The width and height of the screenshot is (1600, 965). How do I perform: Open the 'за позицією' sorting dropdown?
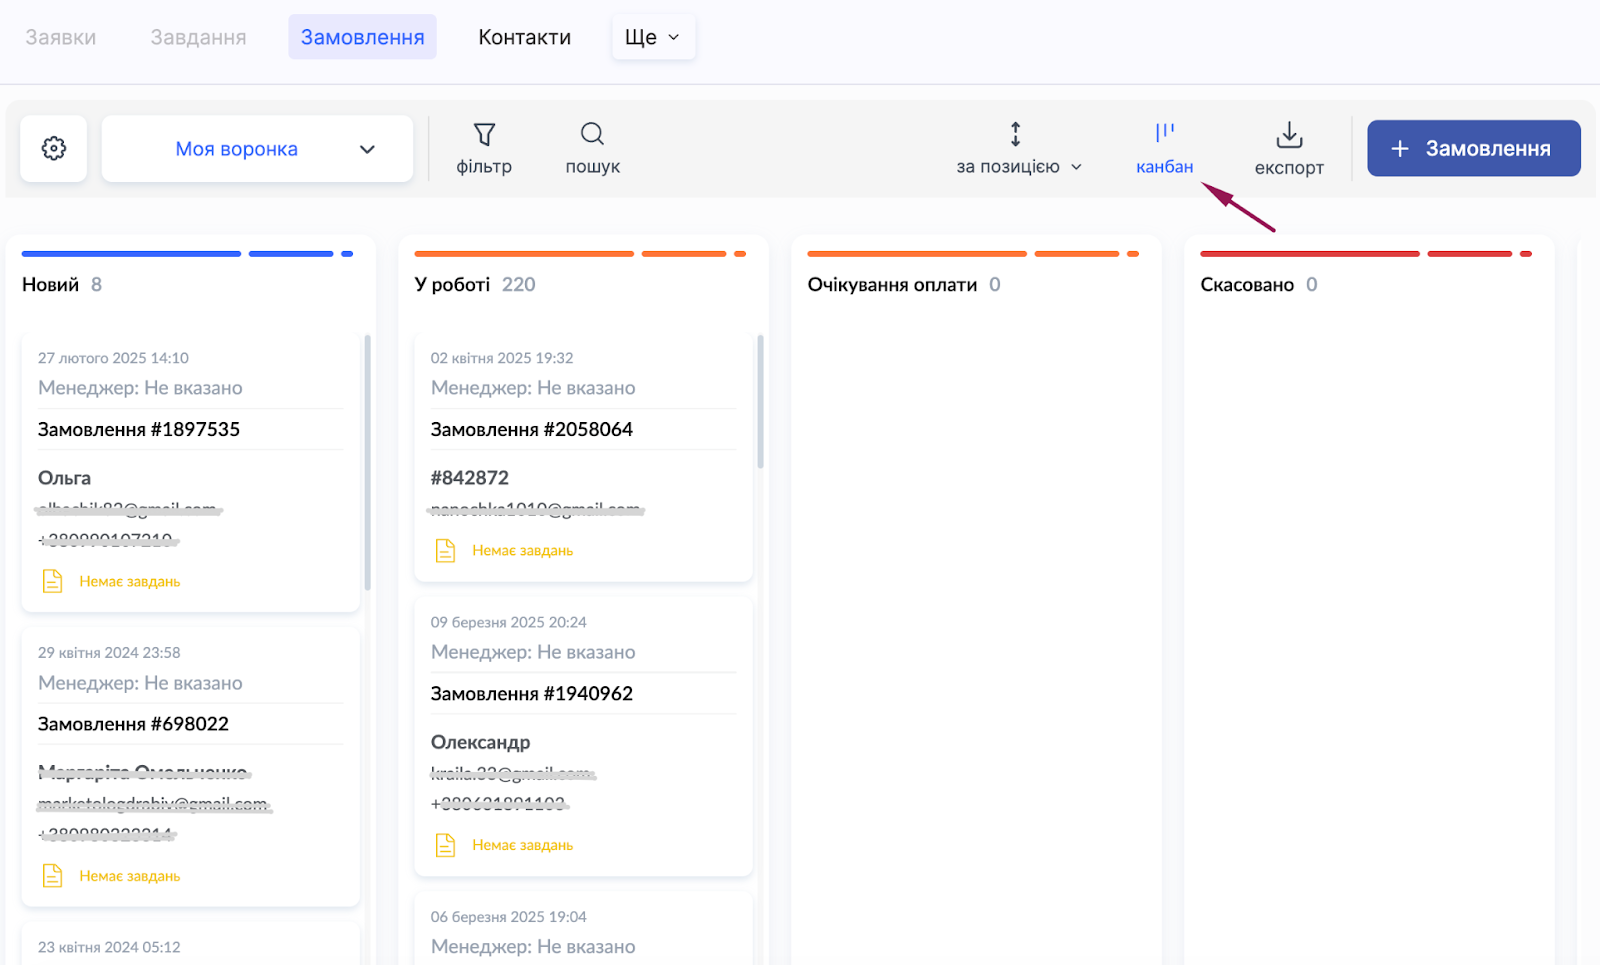pos(1019,167)
